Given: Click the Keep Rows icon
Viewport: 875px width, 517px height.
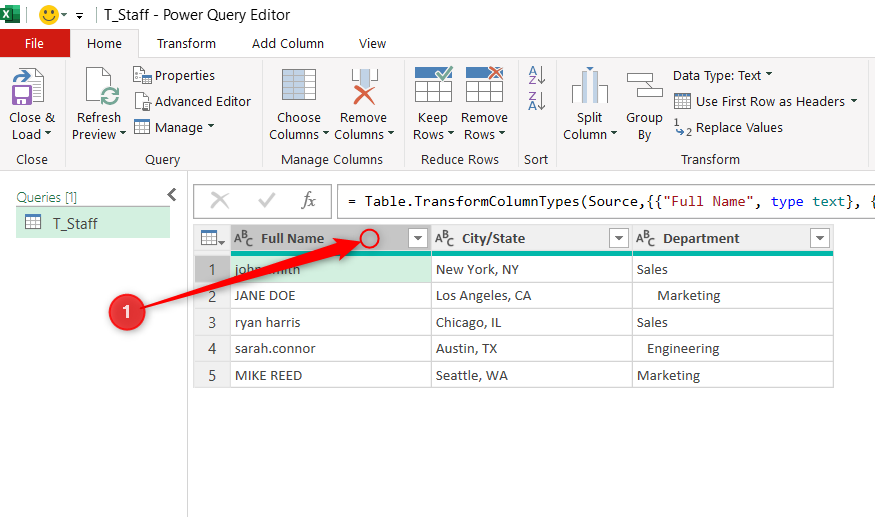Looking at the screenshot, I should coord(433,84).
